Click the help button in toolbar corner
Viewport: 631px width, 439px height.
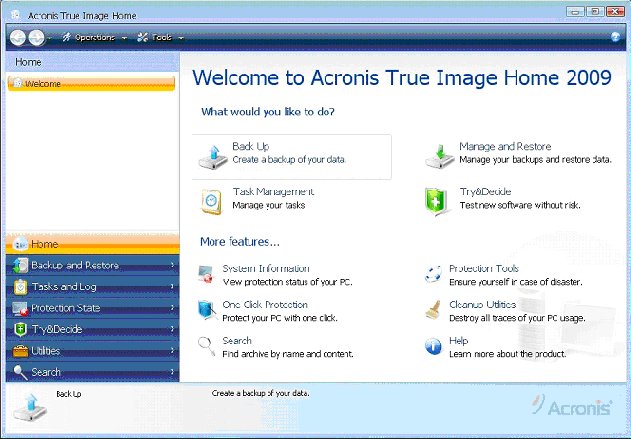[x=616, y=37]
